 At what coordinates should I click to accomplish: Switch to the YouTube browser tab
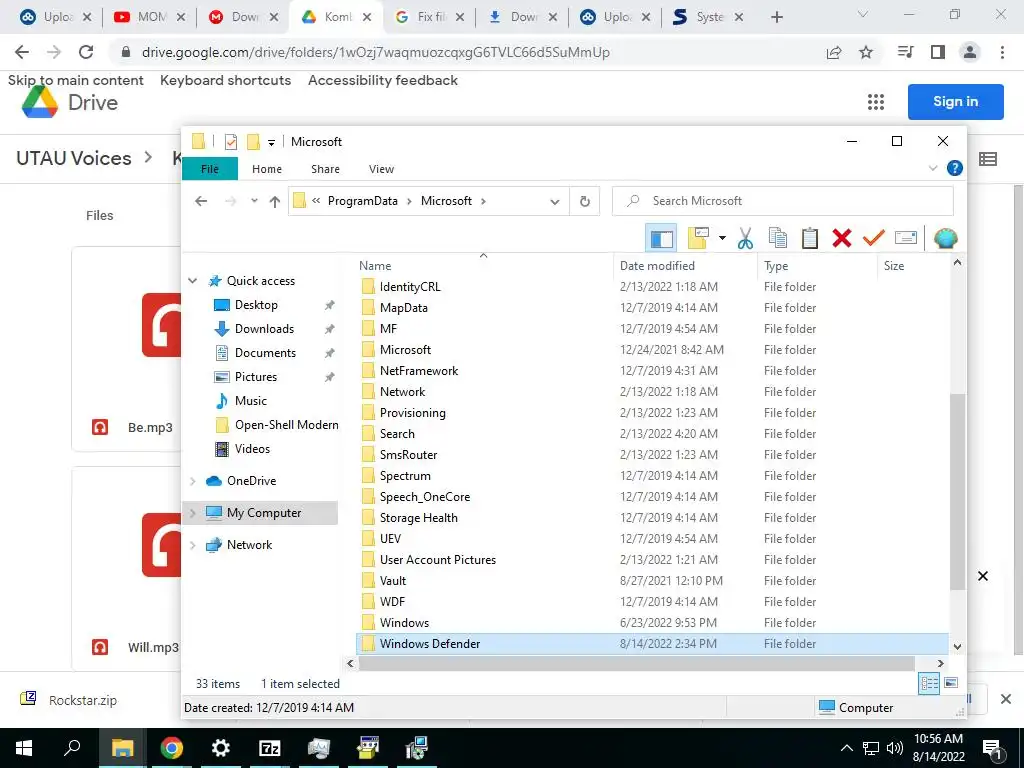(x=149, y=17)
